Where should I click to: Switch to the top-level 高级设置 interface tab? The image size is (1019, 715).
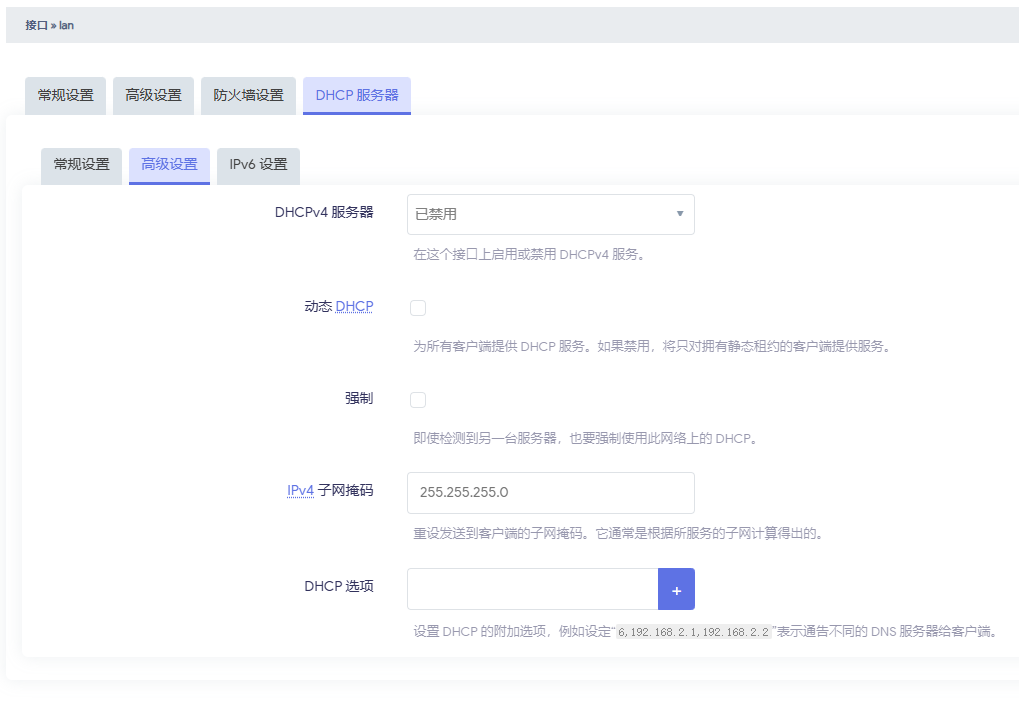click(153, 96)
